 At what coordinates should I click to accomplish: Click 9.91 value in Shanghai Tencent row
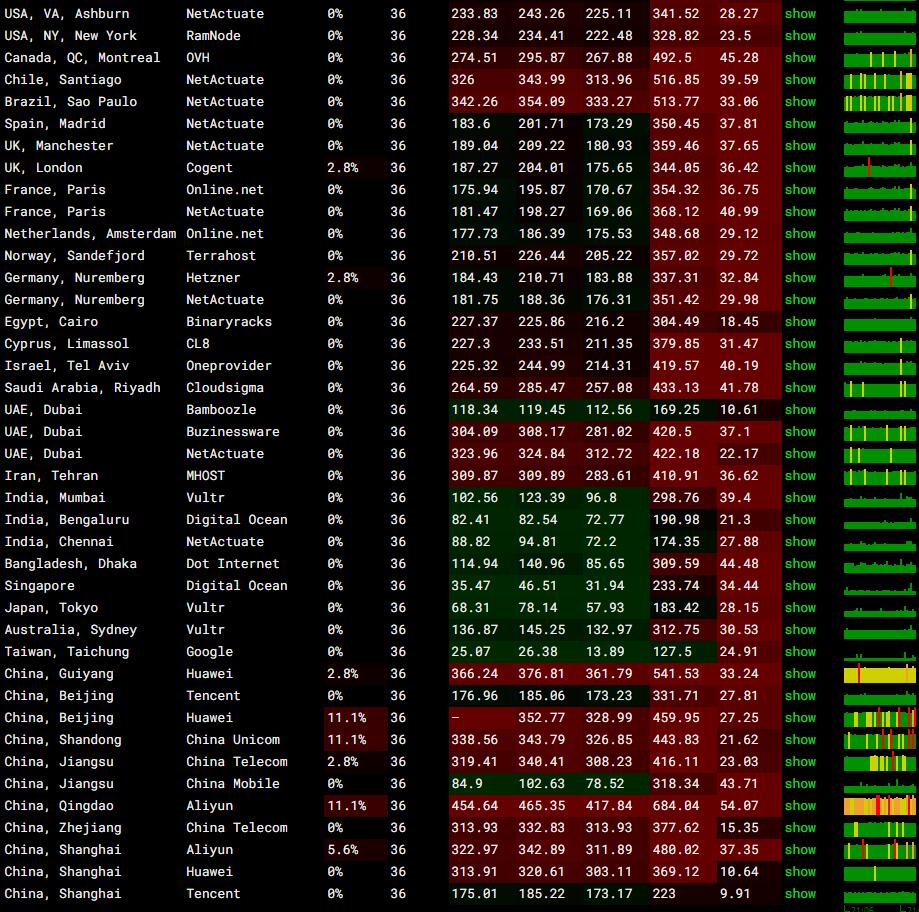click(x=735, y=893)
